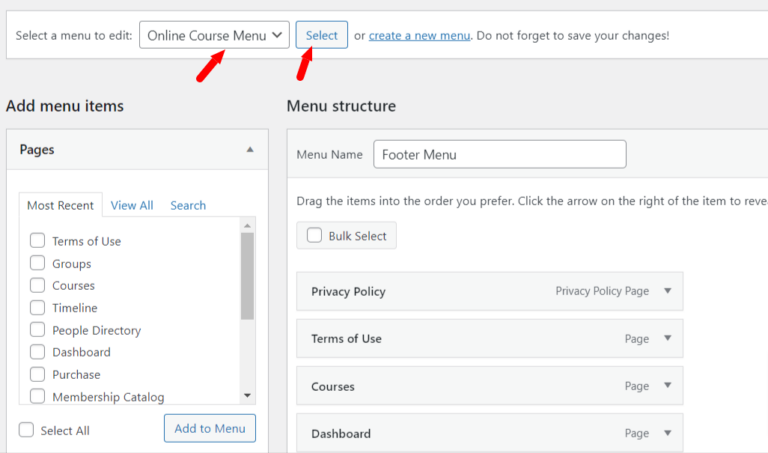Switch to the Most Recent tab
This screenshot has height=453, width=768.
(x=60, y=205)
